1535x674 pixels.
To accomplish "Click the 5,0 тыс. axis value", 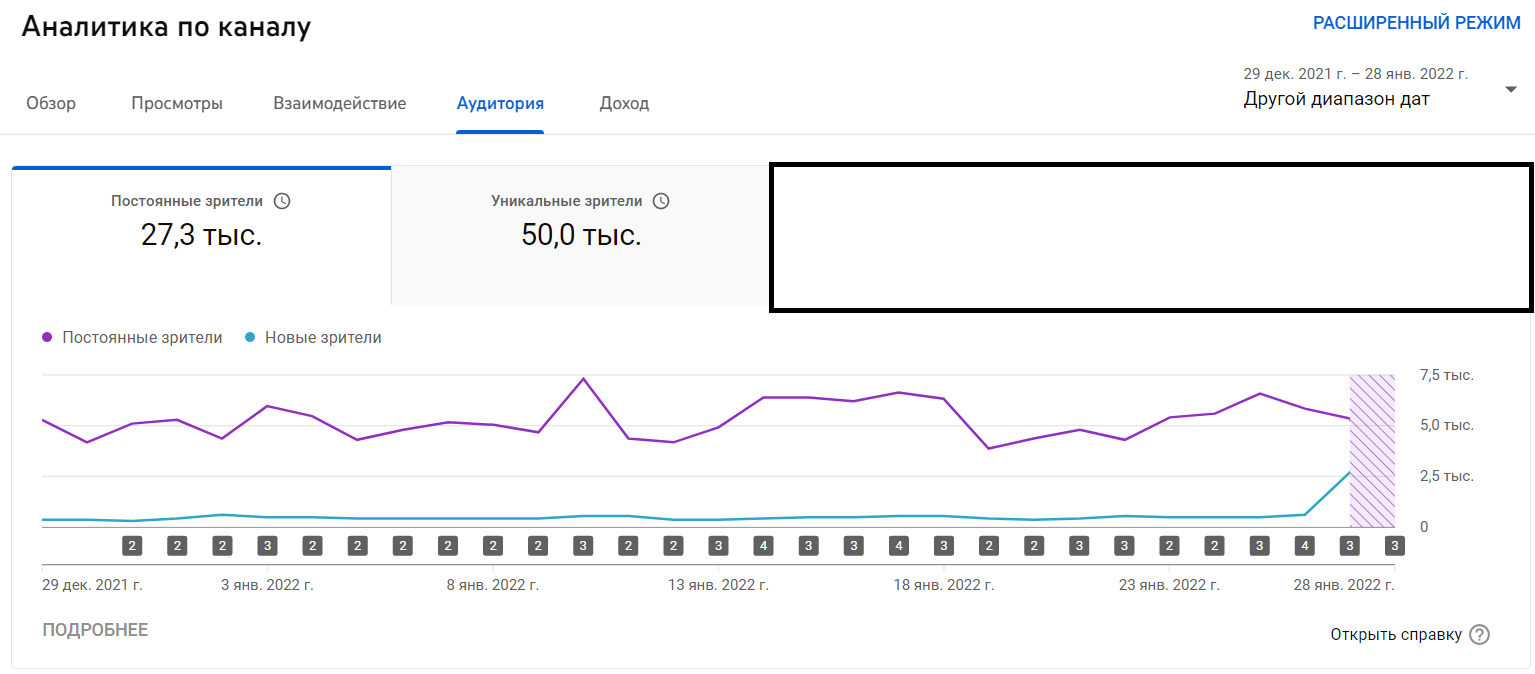I will [1447, 426].
